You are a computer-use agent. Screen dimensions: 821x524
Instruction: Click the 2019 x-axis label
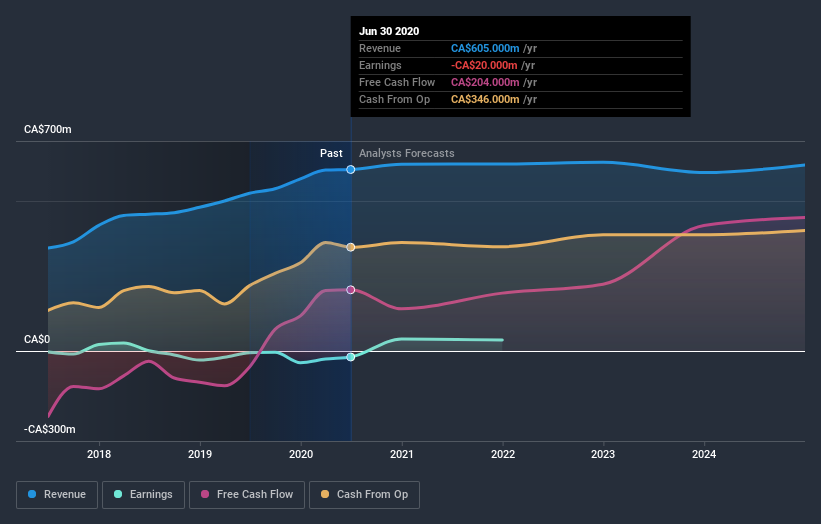[200, 454]
